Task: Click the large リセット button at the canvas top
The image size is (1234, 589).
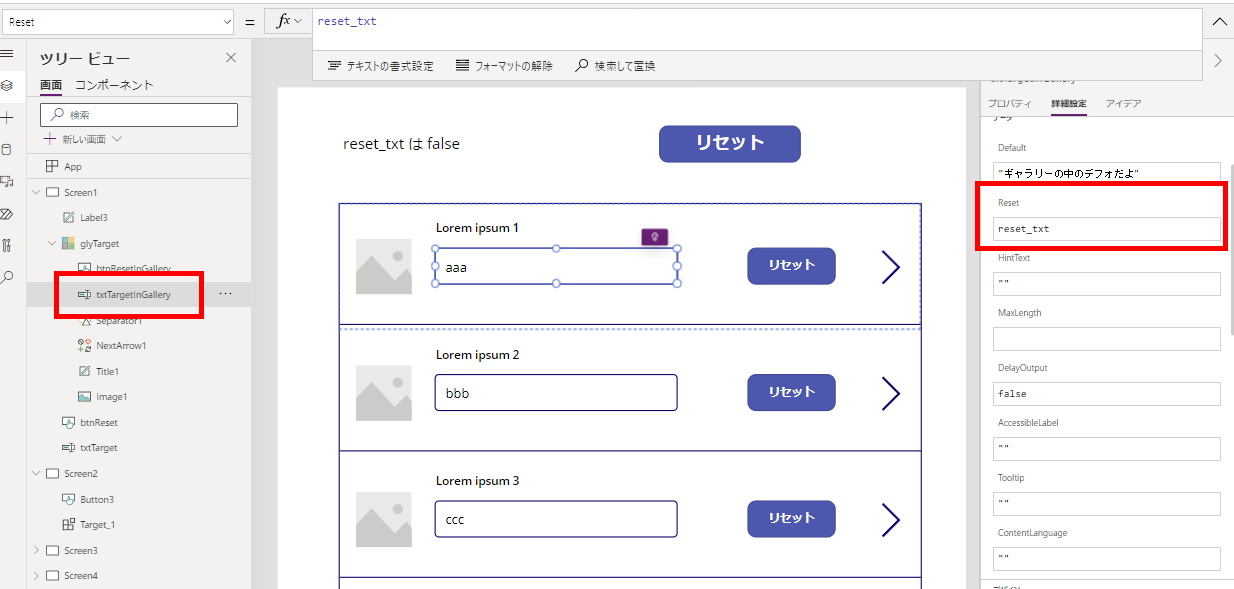Action: coord(729,143)
